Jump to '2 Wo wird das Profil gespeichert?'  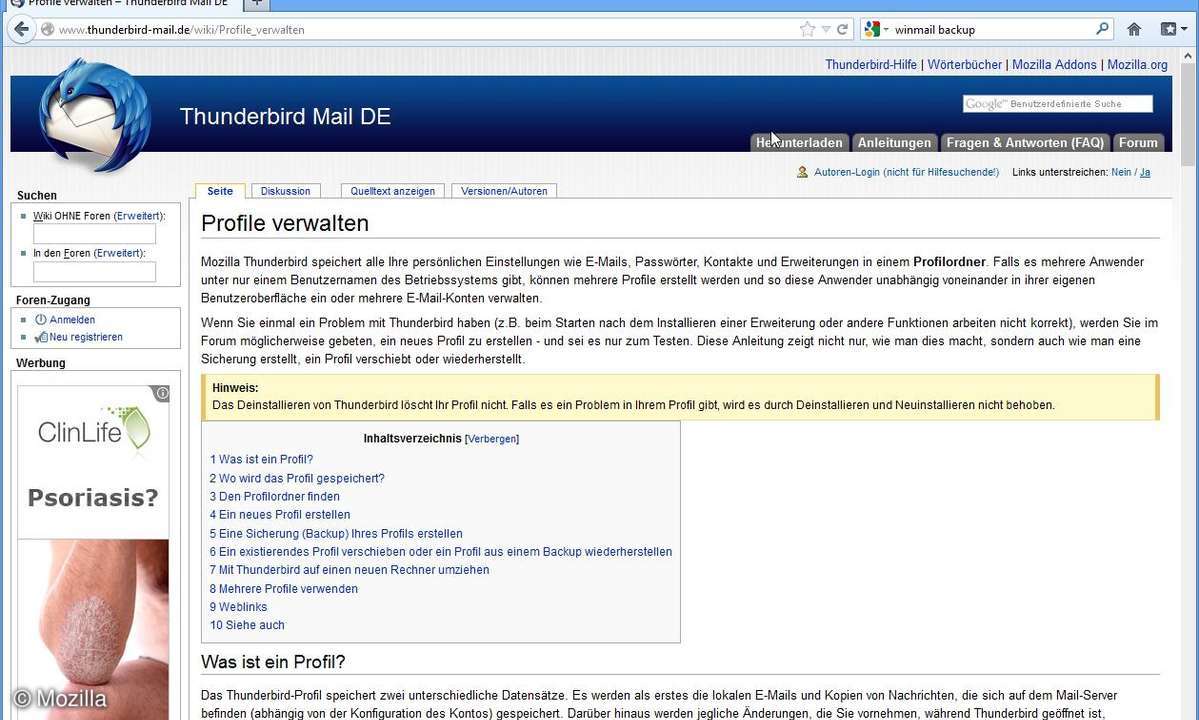point(297,478)
